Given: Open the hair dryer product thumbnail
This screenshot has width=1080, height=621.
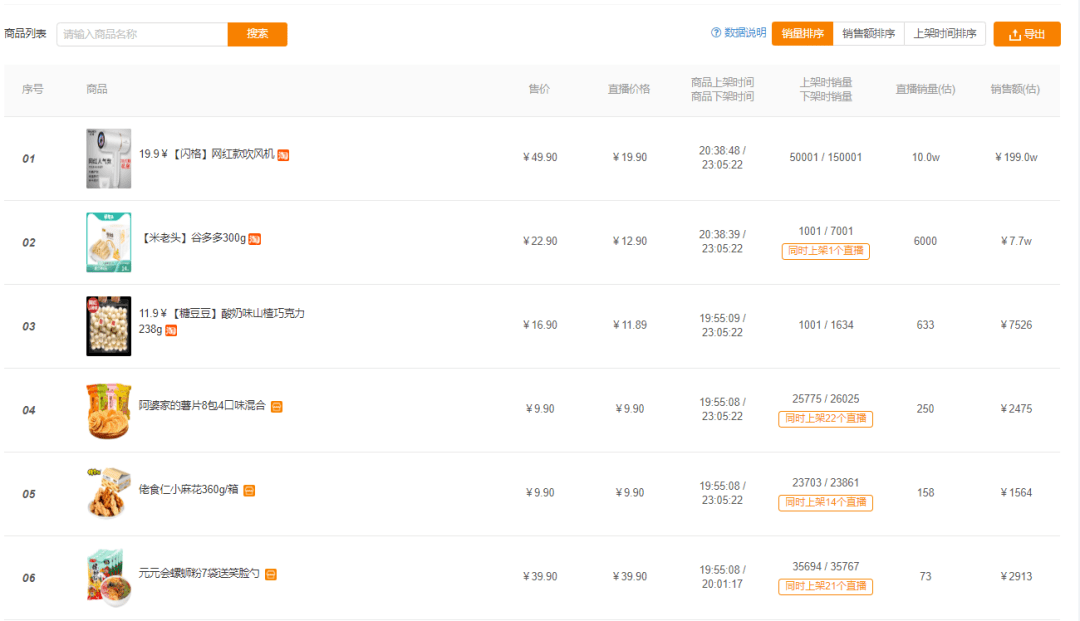Looking at the screenshot, I should tap(108, 158).
